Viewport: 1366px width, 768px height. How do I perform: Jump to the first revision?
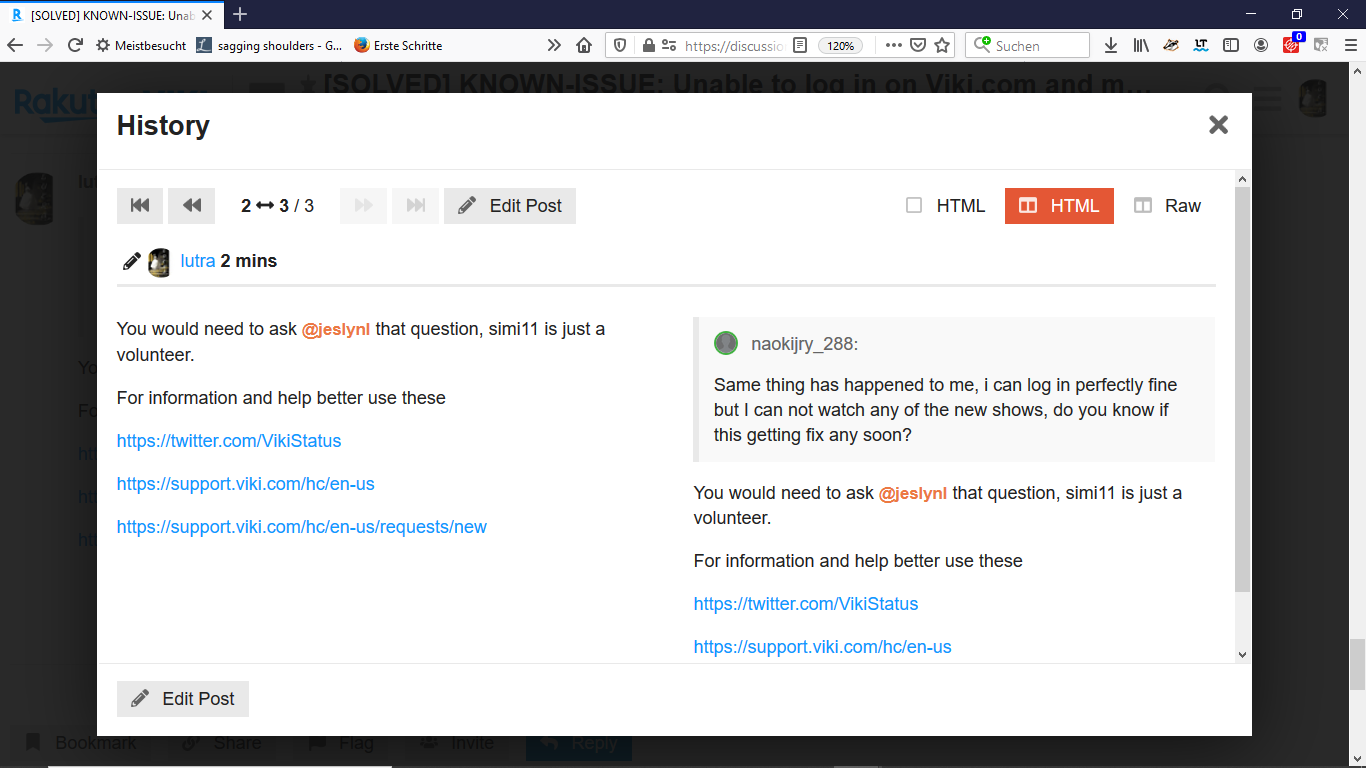click(140, 205)
